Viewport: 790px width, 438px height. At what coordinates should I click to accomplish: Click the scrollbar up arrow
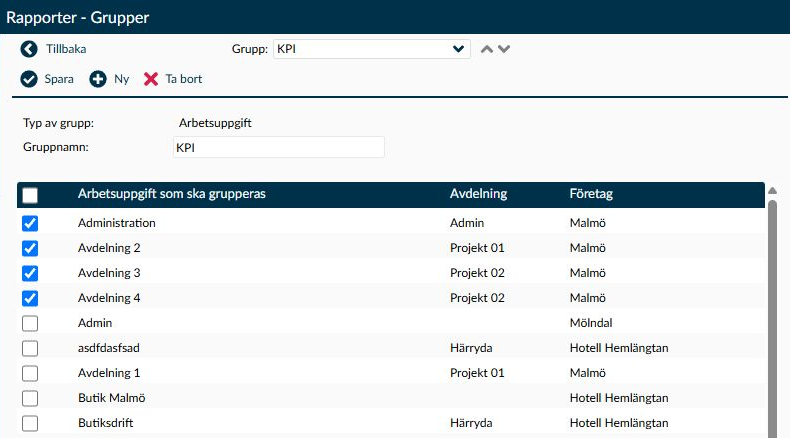pos(772,191)
